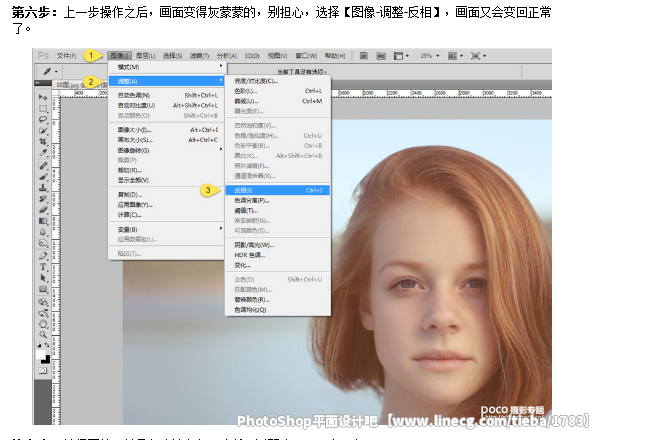
Task: Open the 选择(S) menu
Action: tap(172, 56)
